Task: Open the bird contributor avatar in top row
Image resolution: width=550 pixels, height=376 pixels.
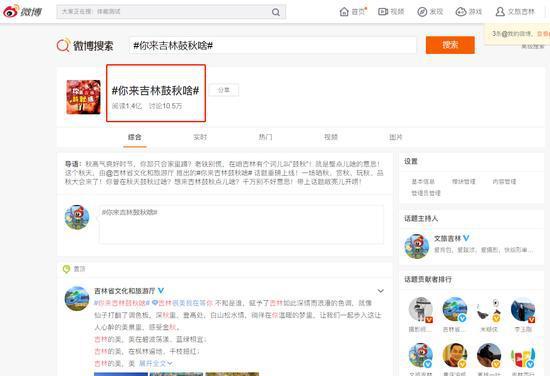Action: 489,309
